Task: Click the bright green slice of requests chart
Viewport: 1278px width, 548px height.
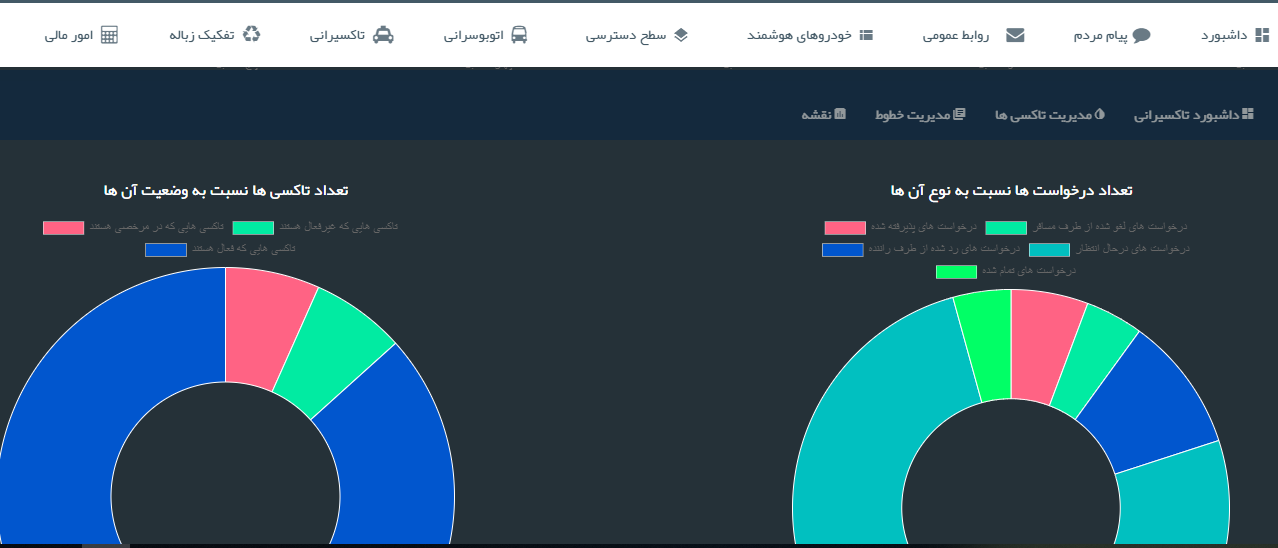Action: [985, 347]
